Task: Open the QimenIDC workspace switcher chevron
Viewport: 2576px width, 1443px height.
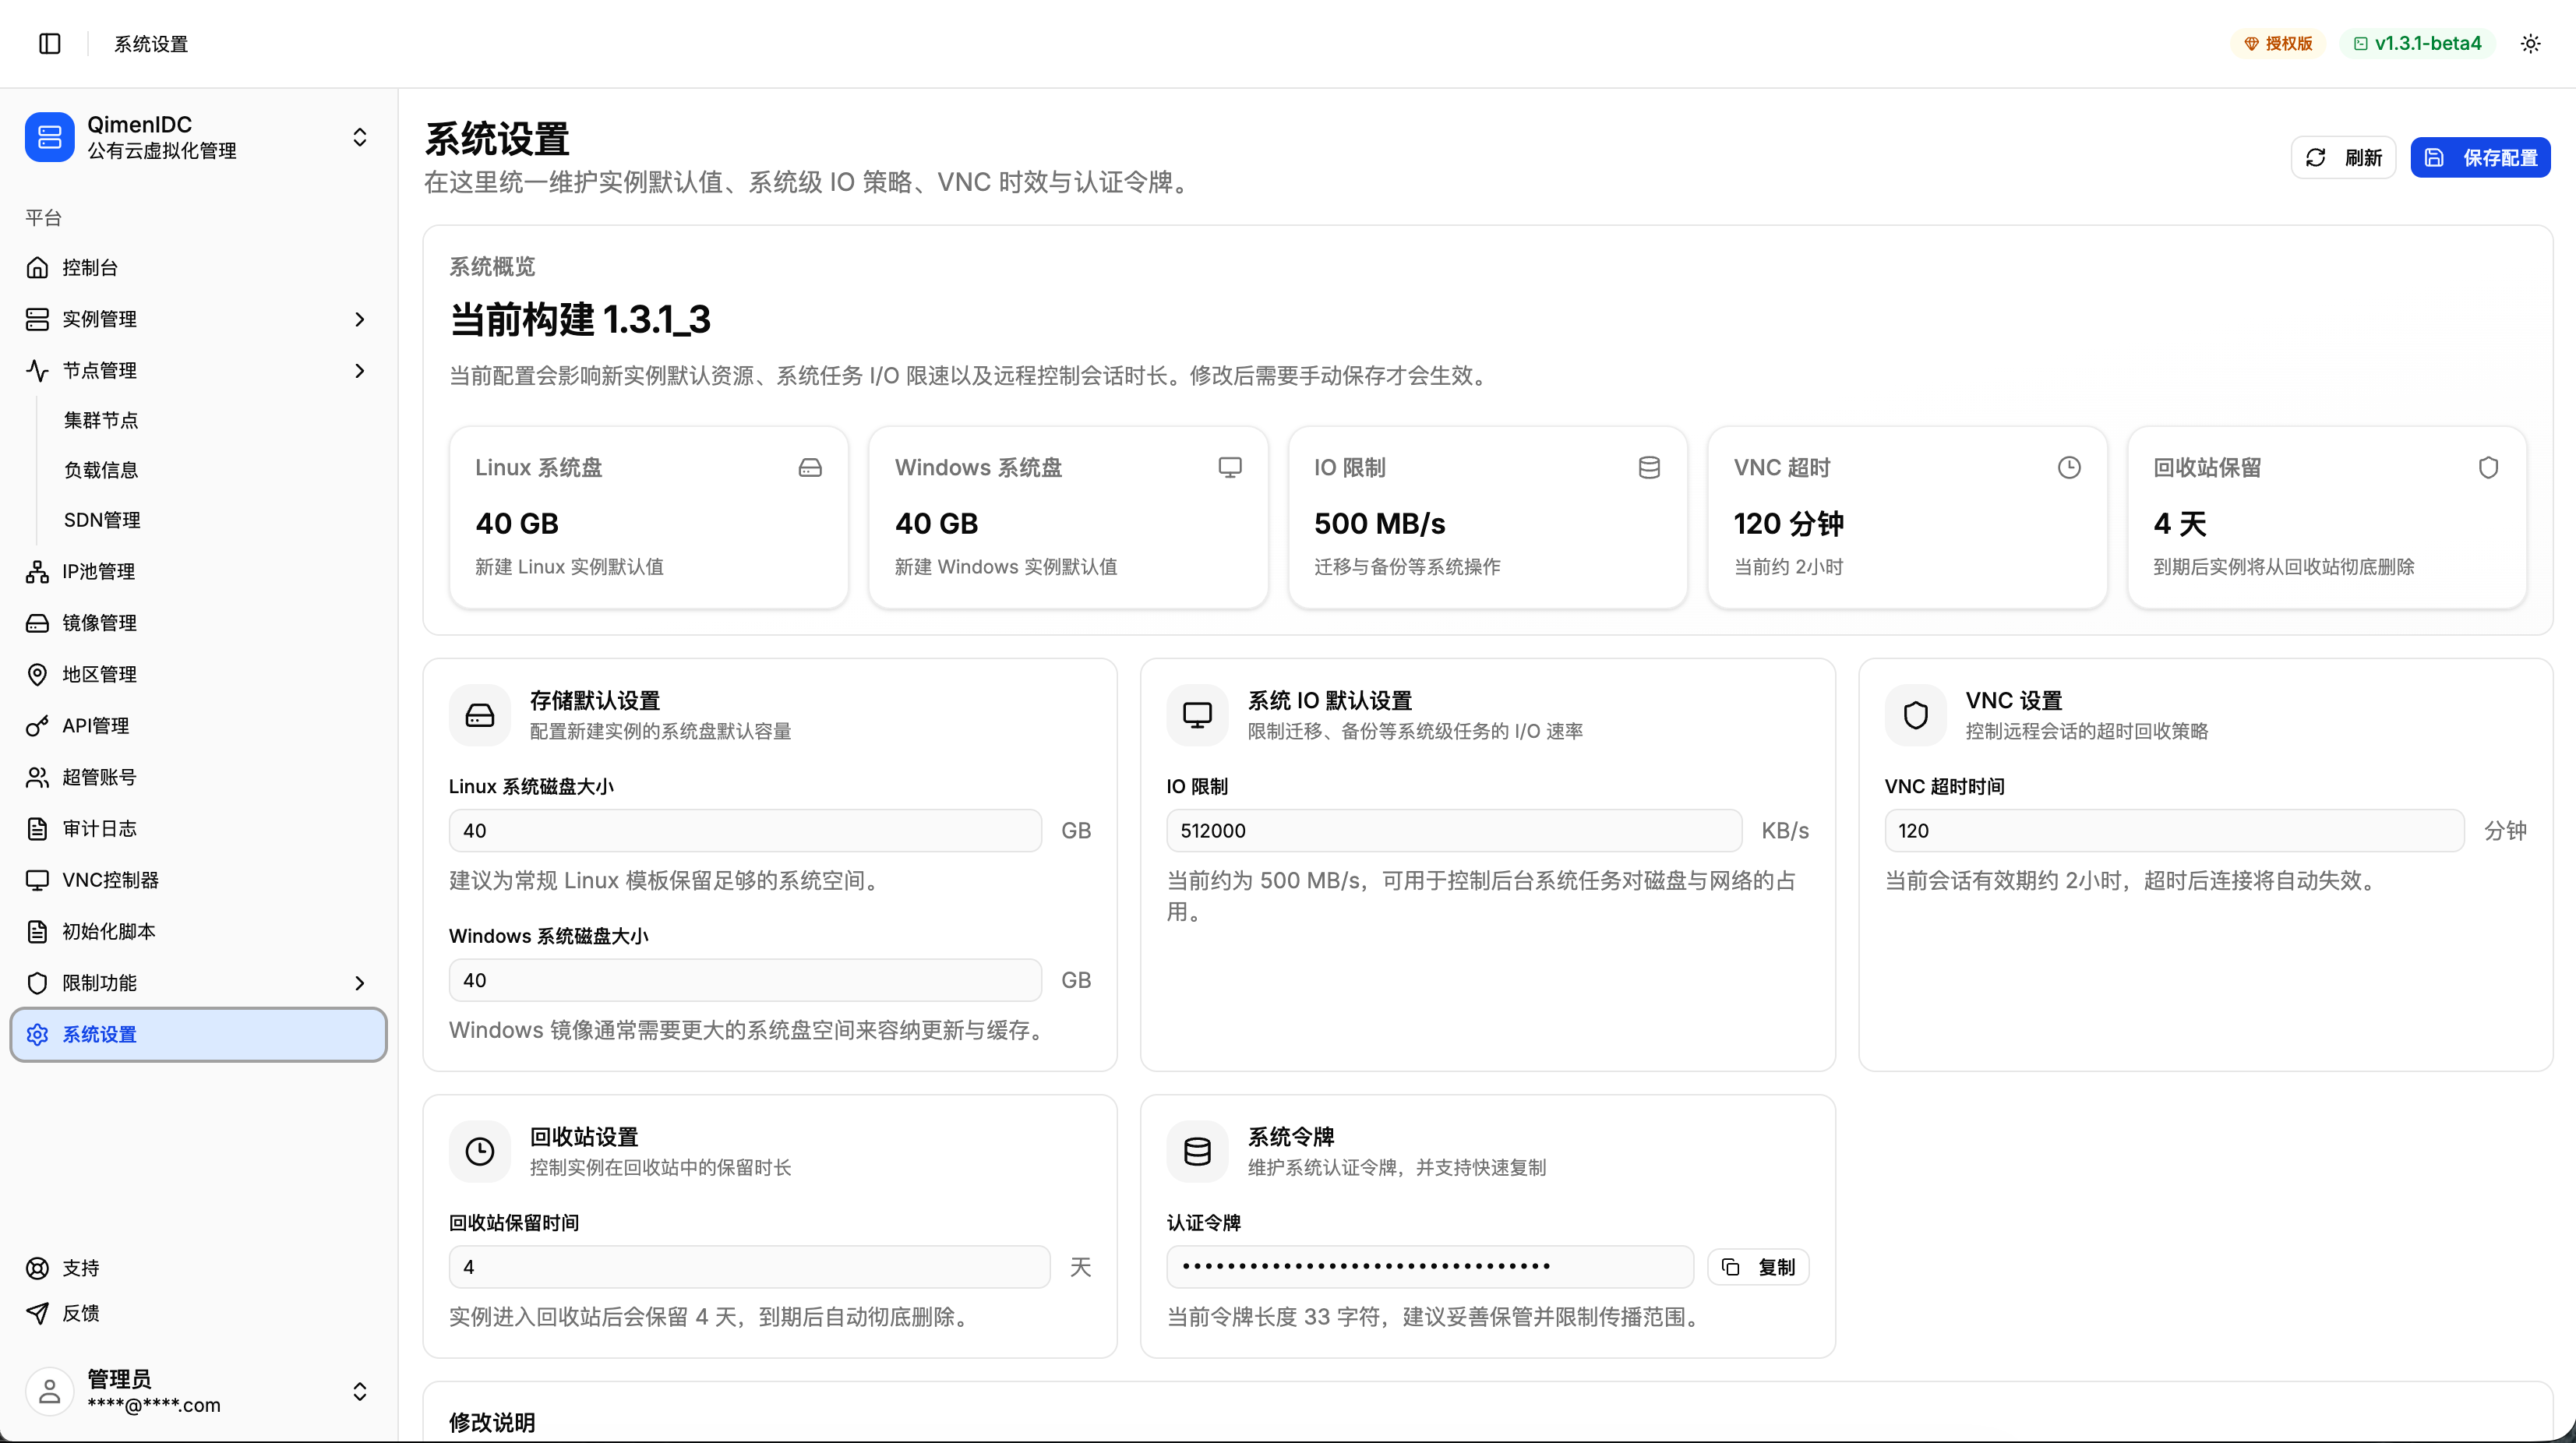Action: tap(360, 137)
